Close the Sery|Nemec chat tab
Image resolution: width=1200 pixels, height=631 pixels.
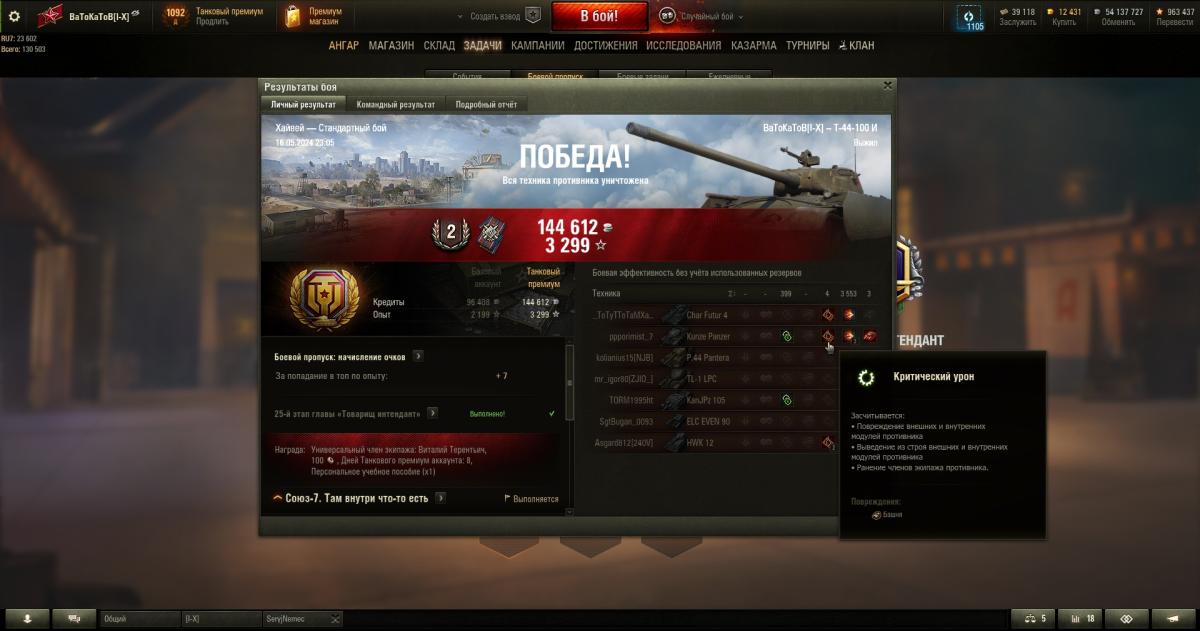[x=334, y=619]
